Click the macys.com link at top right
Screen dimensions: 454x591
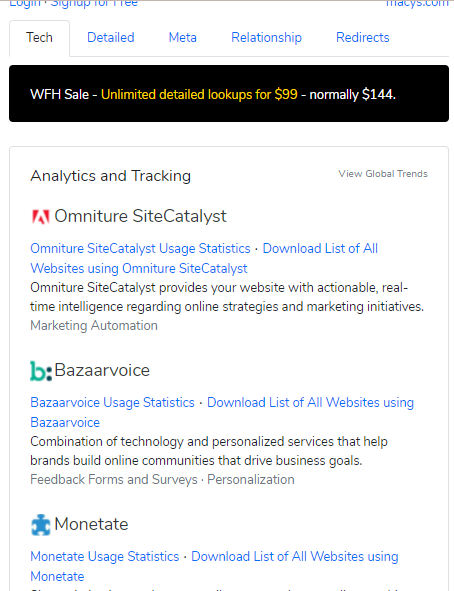point(417,4)
